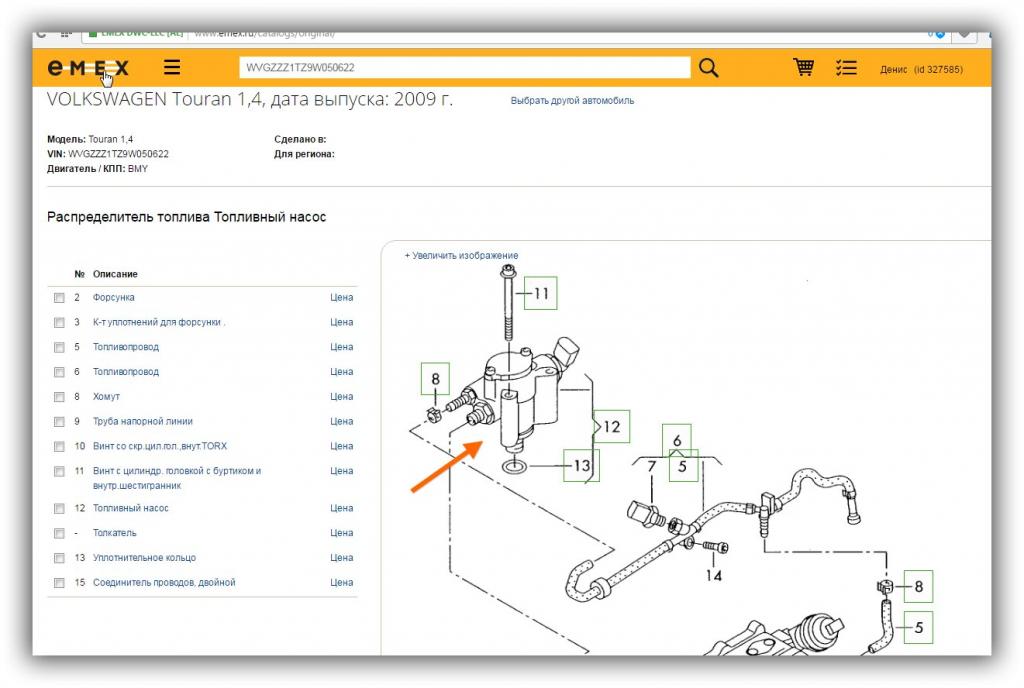Click the search magnifier icon
This screenshot has height=688, width=1024.
point(709,67)
